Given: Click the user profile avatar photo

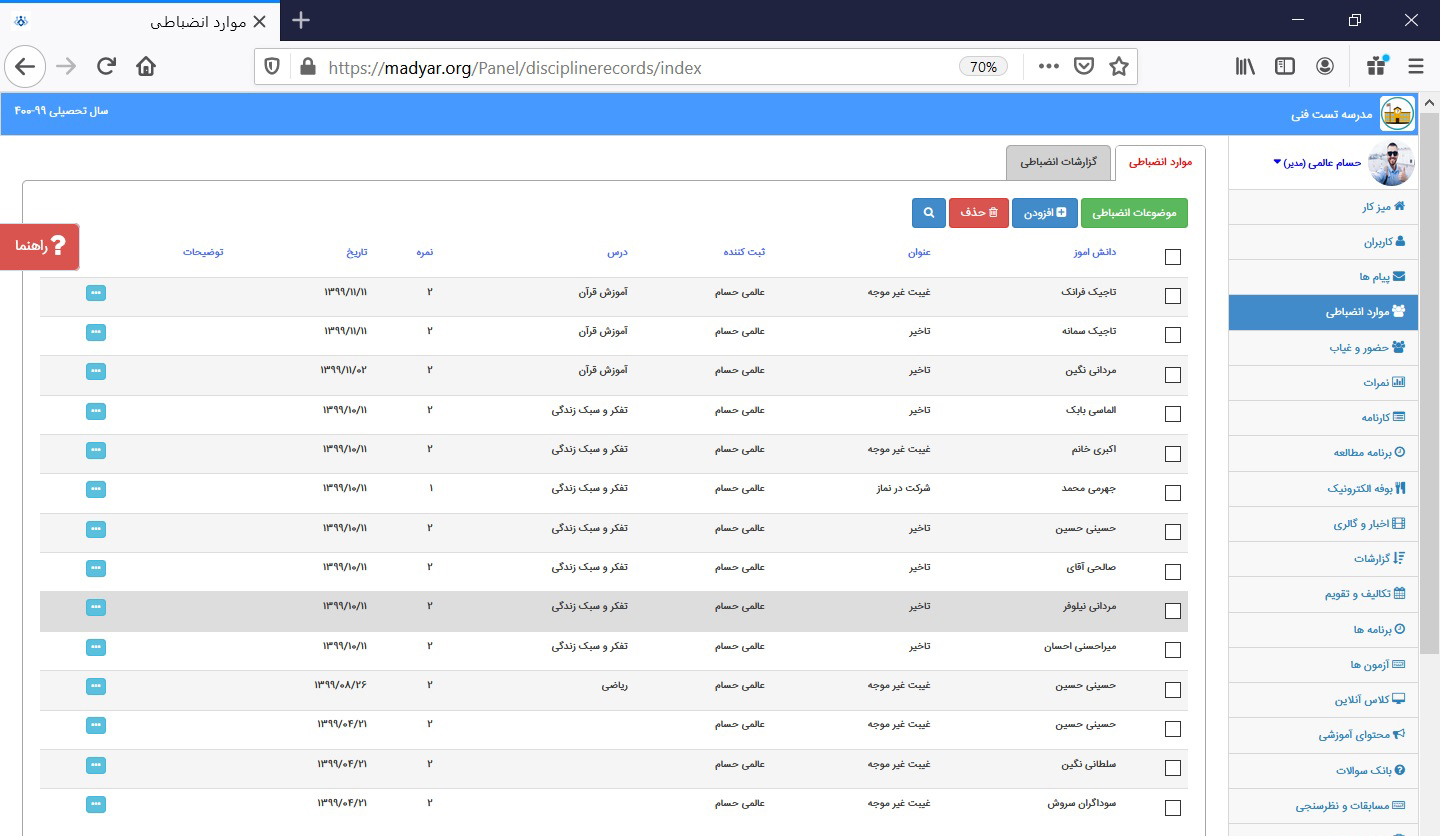Looking at the screenshot, I should (x=1391, y=163).
